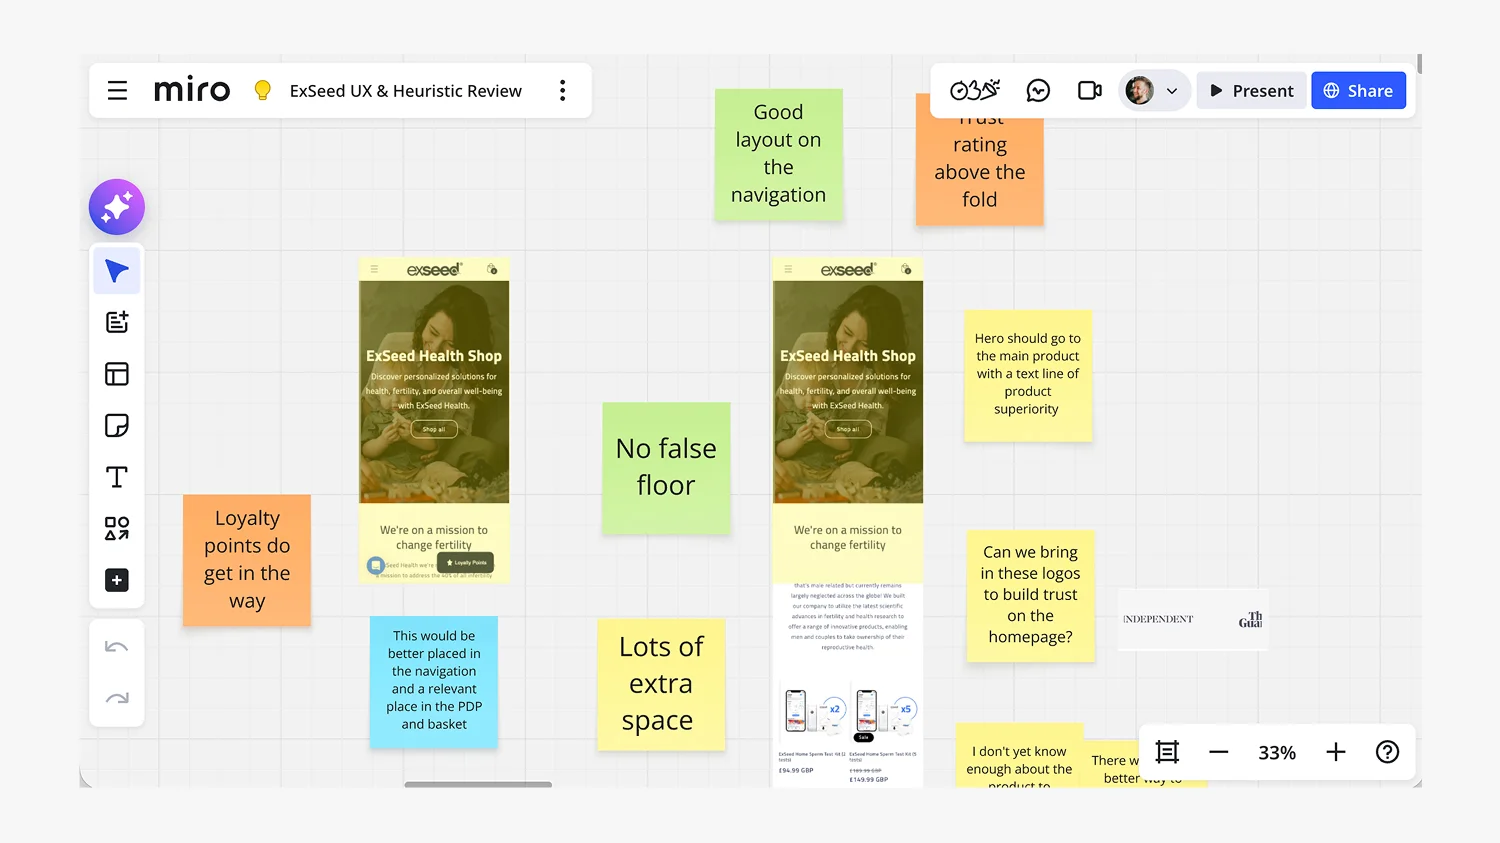1500x843 pixels.
Task: Open the comments reactions icon
Action: point(1039,91)
